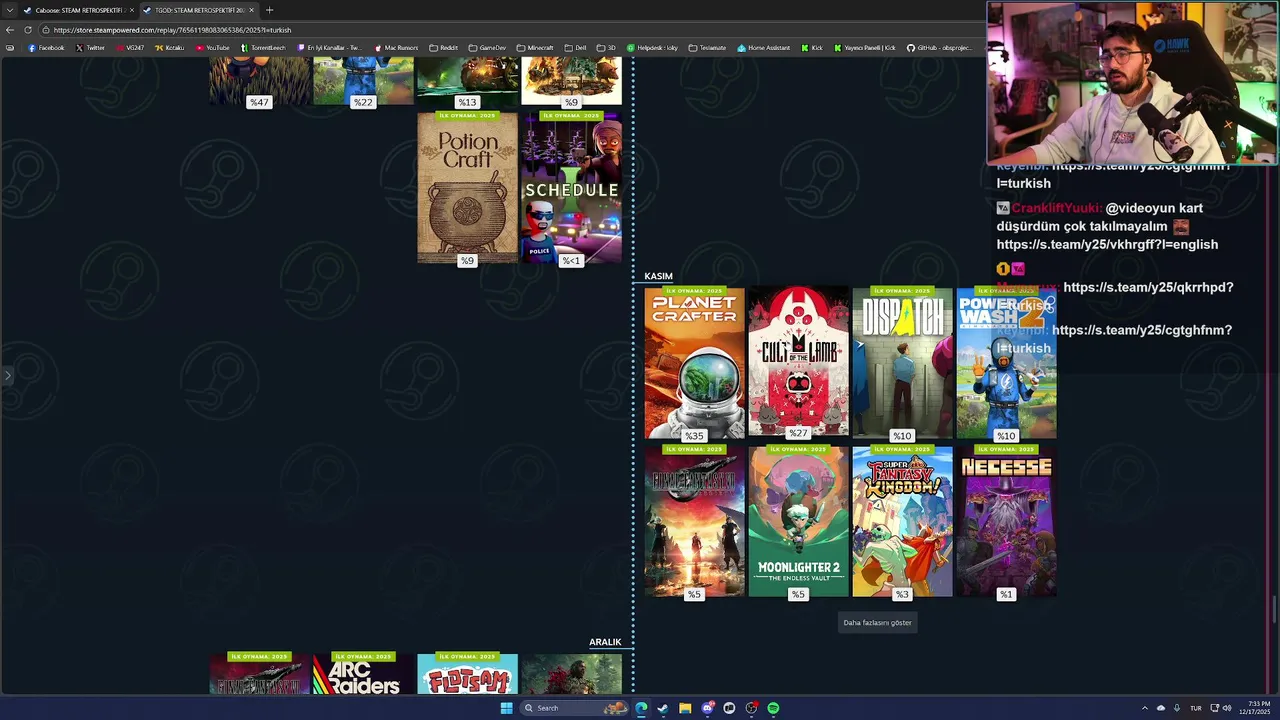Viewport: 1280px width, 720px height.
Task: Open the YouTube bookmark
Action: tap(213, 48)
